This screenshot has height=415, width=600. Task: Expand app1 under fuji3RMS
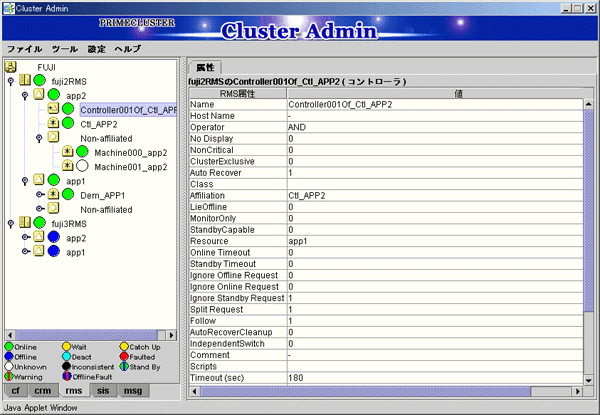(x=26, y=251)
